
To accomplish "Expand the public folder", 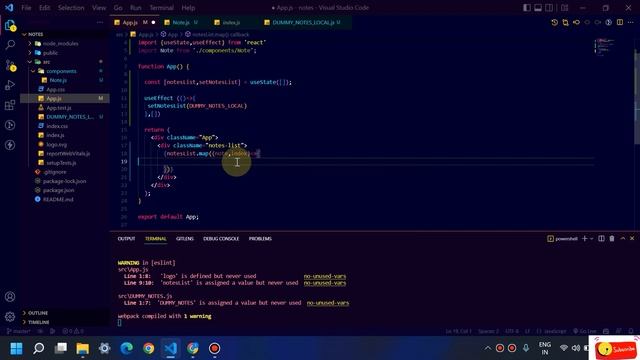I will pos(65,53).
